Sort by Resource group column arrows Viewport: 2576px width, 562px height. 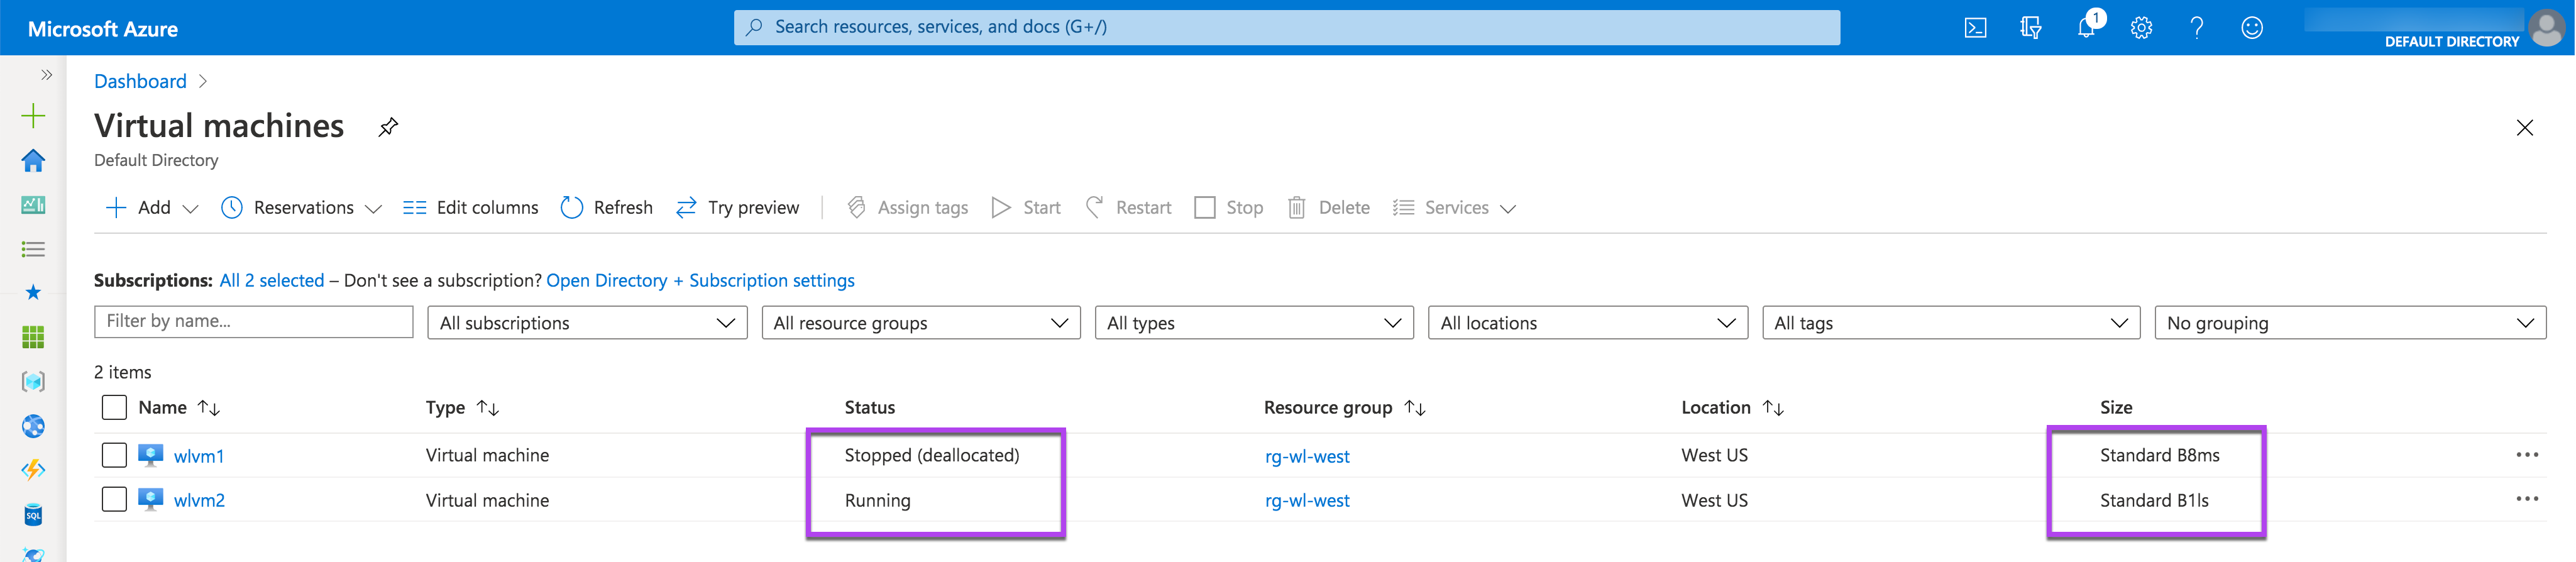pos(1414,408)
